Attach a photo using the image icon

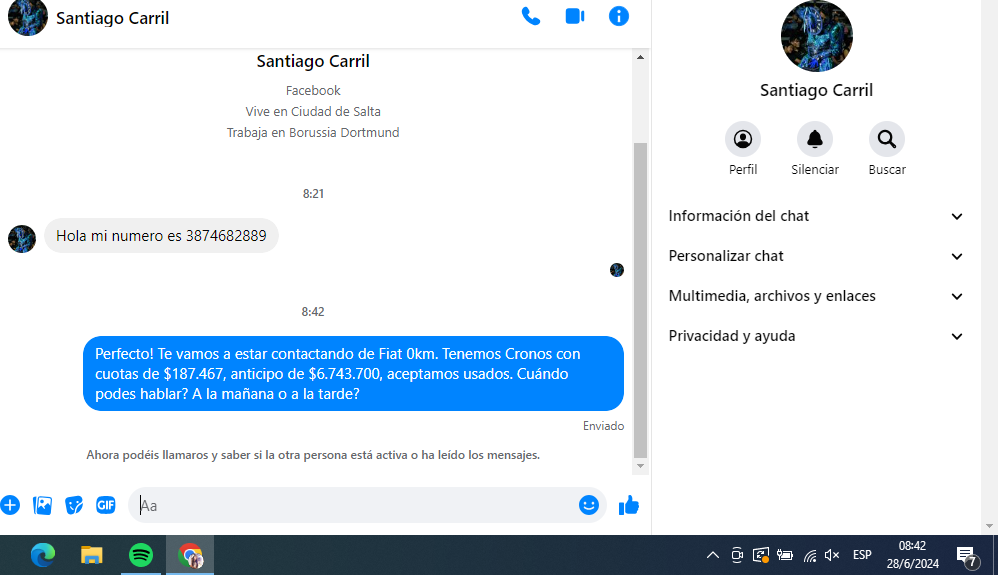[42, 505]
